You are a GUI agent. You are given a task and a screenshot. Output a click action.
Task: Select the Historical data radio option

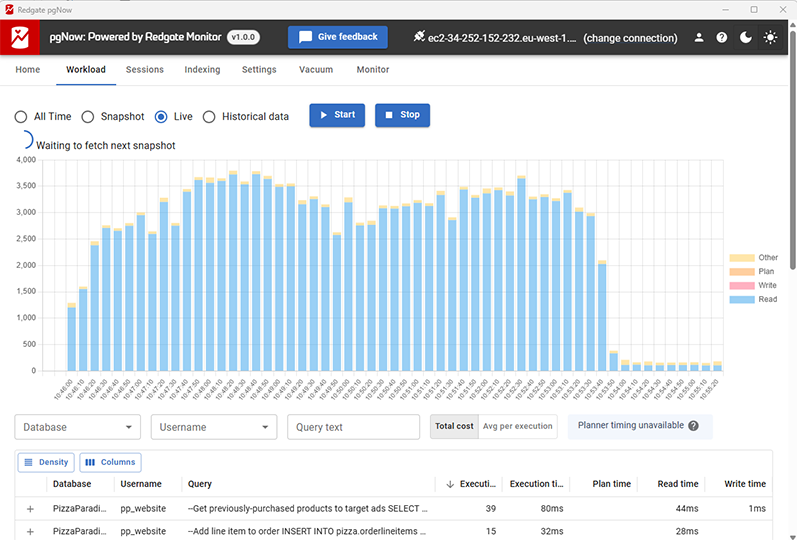[209, 117]
